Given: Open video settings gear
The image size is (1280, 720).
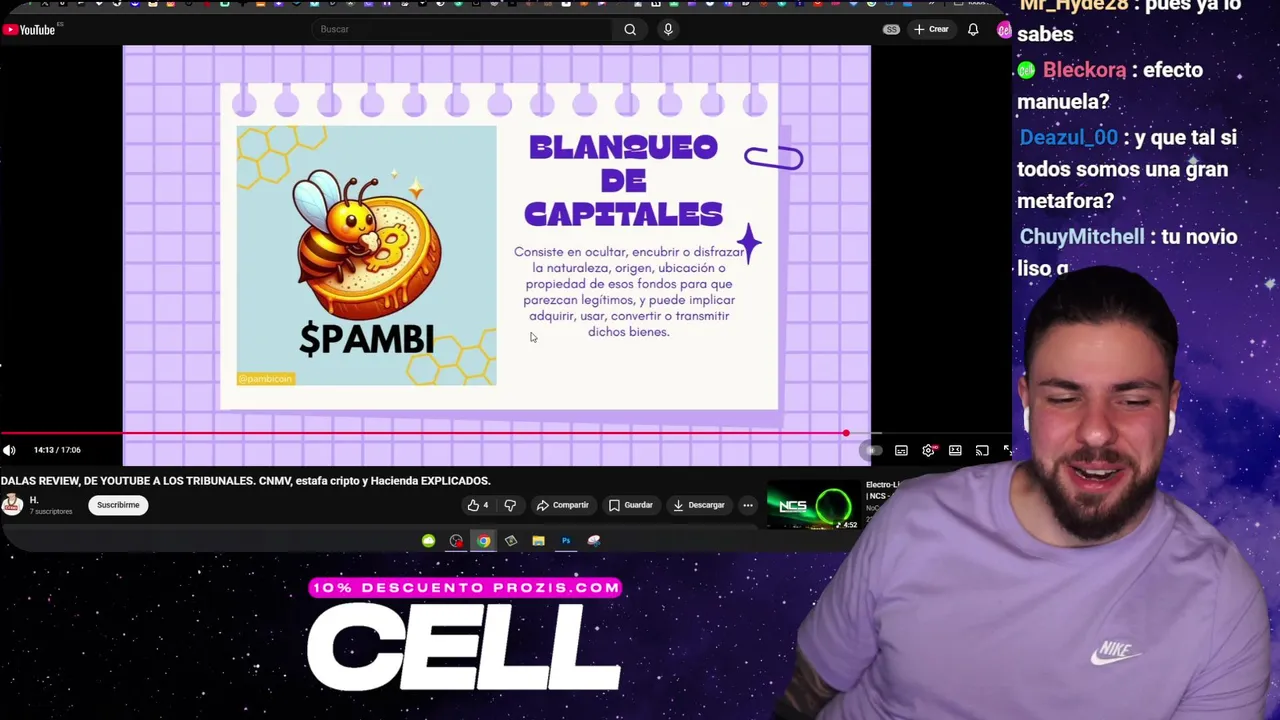Looking at the screenshot, I should (x=928, y=451).
